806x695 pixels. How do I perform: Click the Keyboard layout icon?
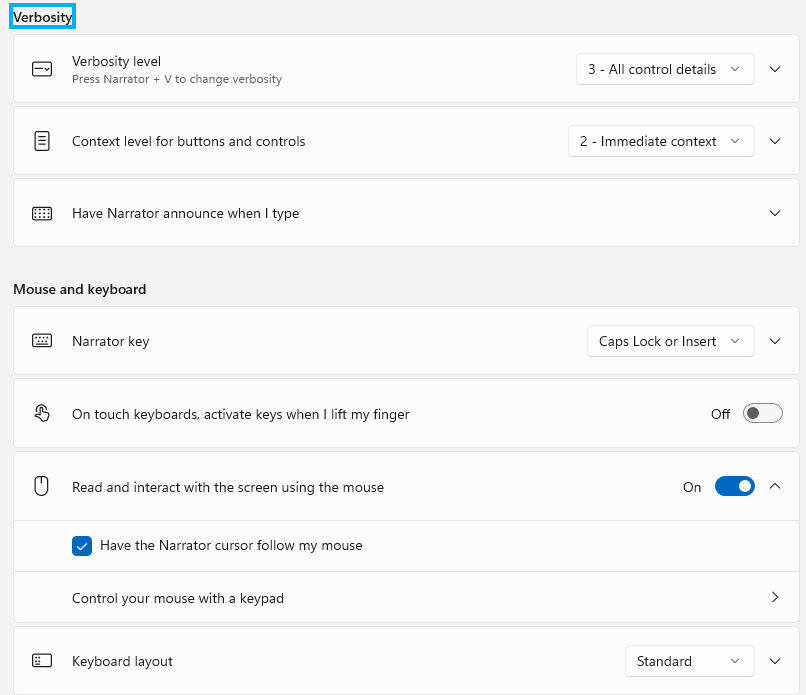tap(42, 661)
